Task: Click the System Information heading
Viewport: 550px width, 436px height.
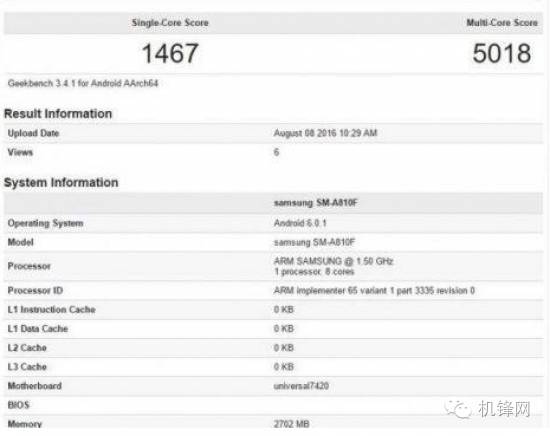Action: tap(61, 182)
